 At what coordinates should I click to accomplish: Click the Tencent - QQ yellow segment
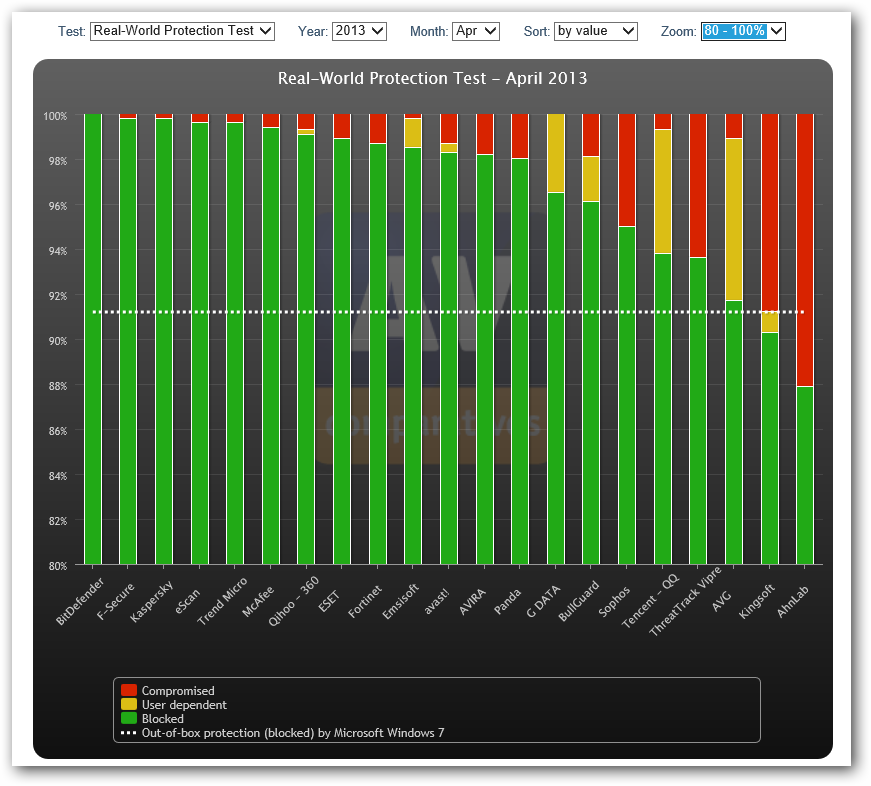[663, 191]
